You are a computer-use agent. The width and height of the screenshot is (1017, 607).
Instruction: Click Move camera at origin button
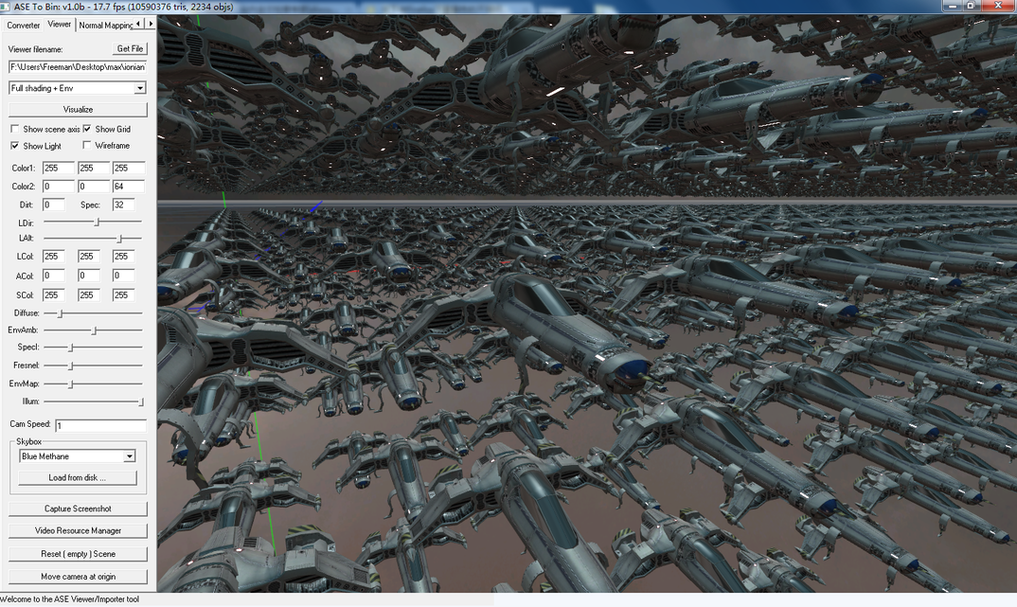(x=78, y=577)
